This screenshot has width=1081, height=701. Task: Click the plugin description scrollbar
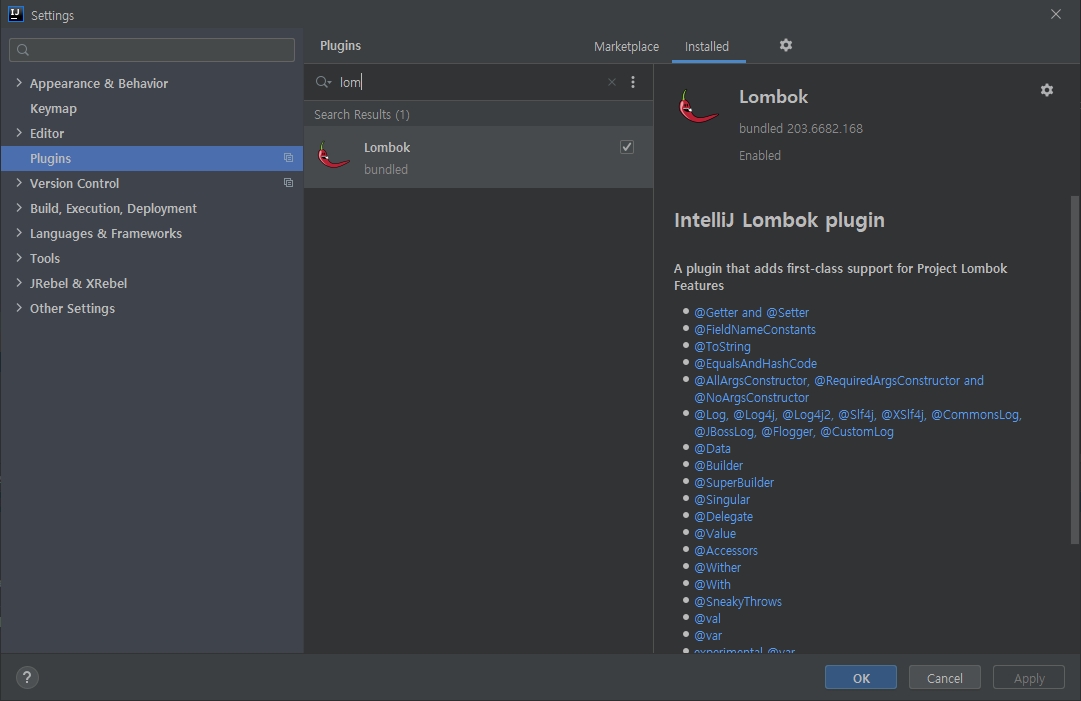coord(1075,369)
